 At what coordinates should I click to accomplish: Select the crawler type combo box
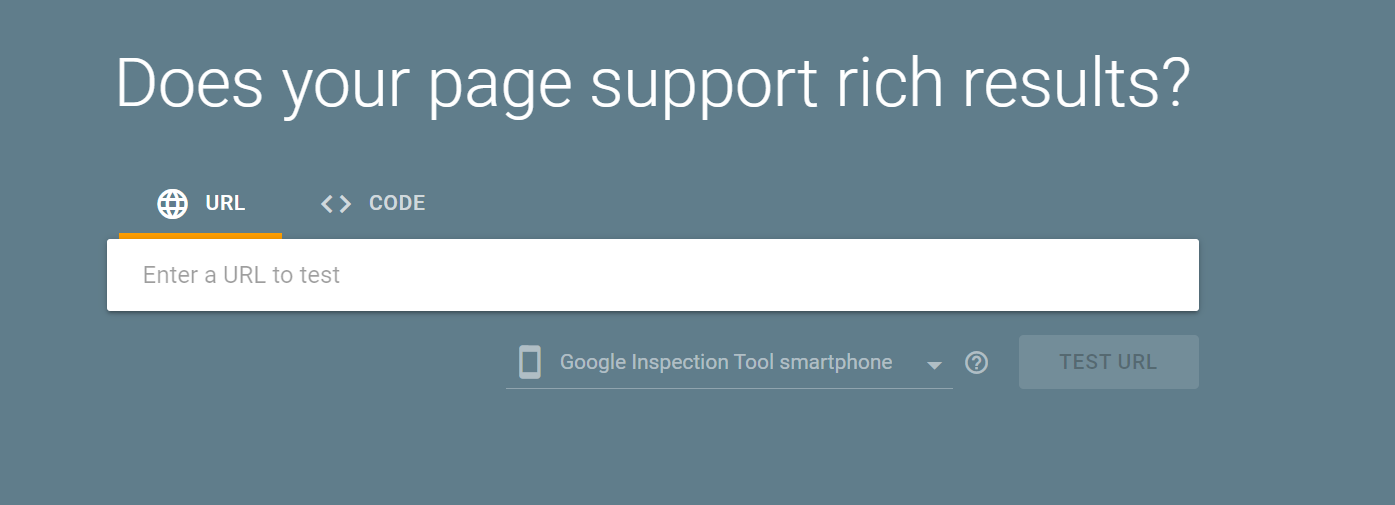coord(729,362)
